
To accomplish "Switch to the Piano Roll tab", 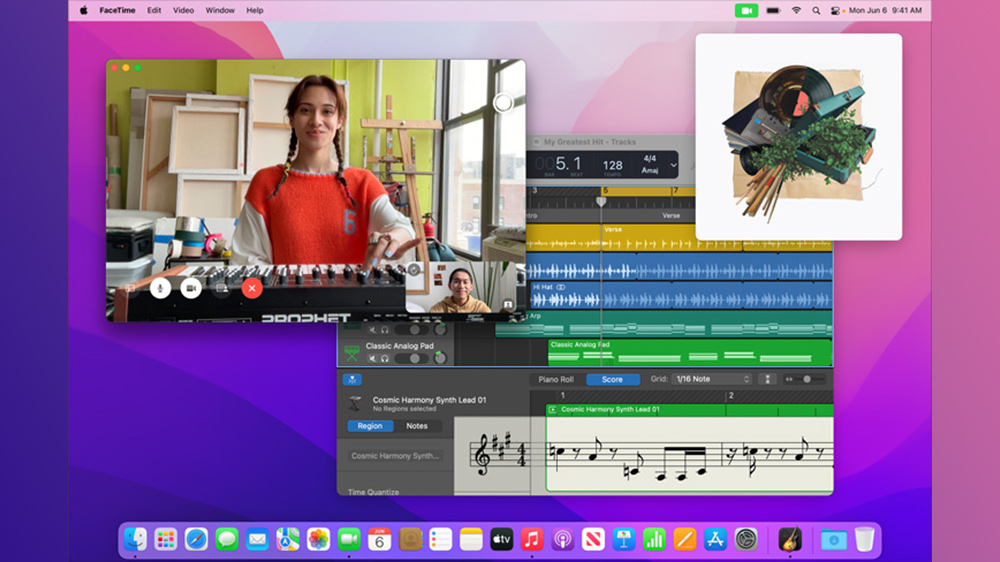I will pyautogui.click(x=556, y=379).
